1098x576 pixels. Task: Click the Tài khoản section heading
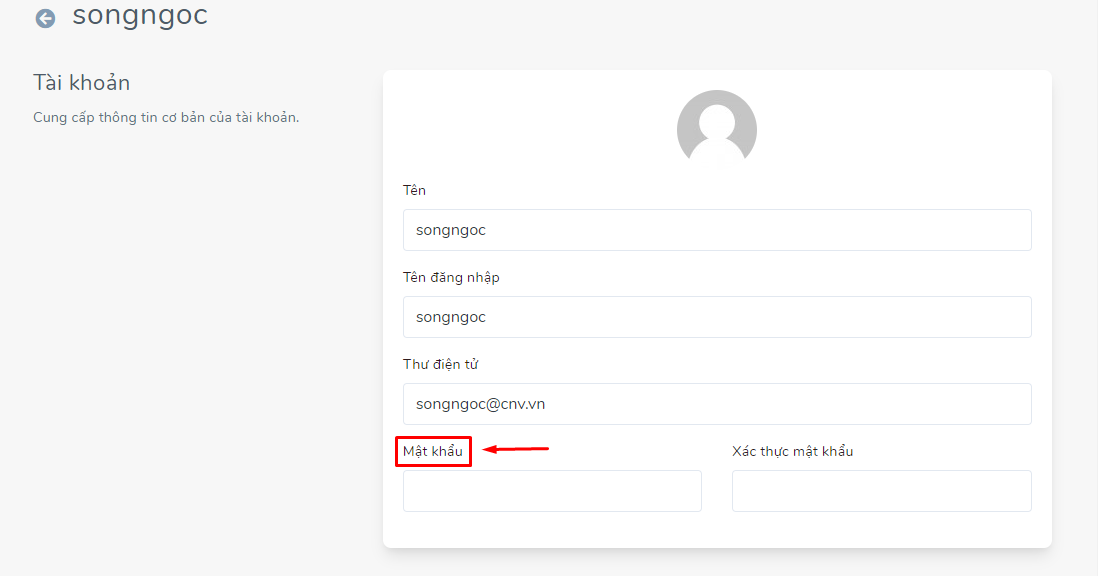tap(81, 83)
